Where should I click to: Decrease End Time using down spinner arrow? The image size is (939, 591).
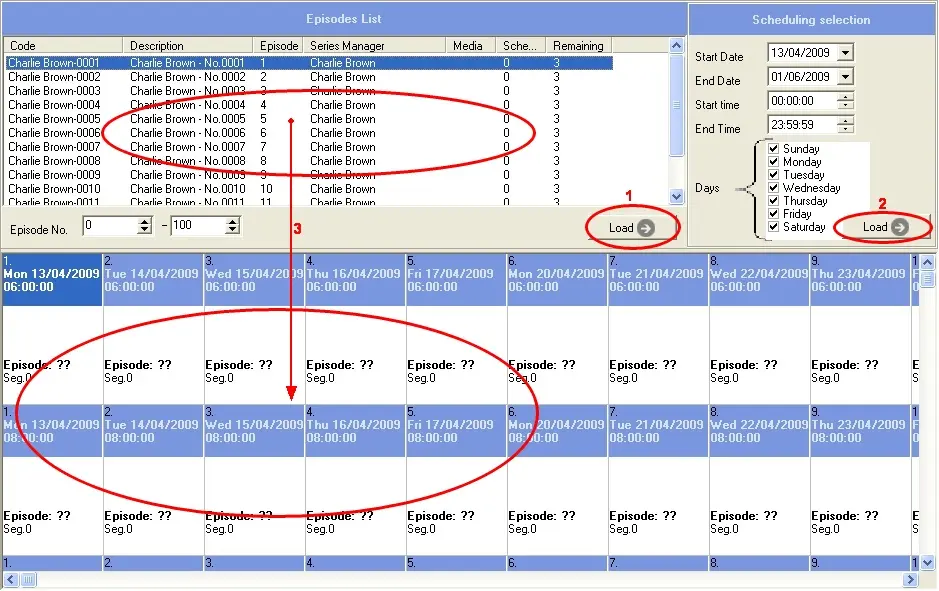click(846, 130)
